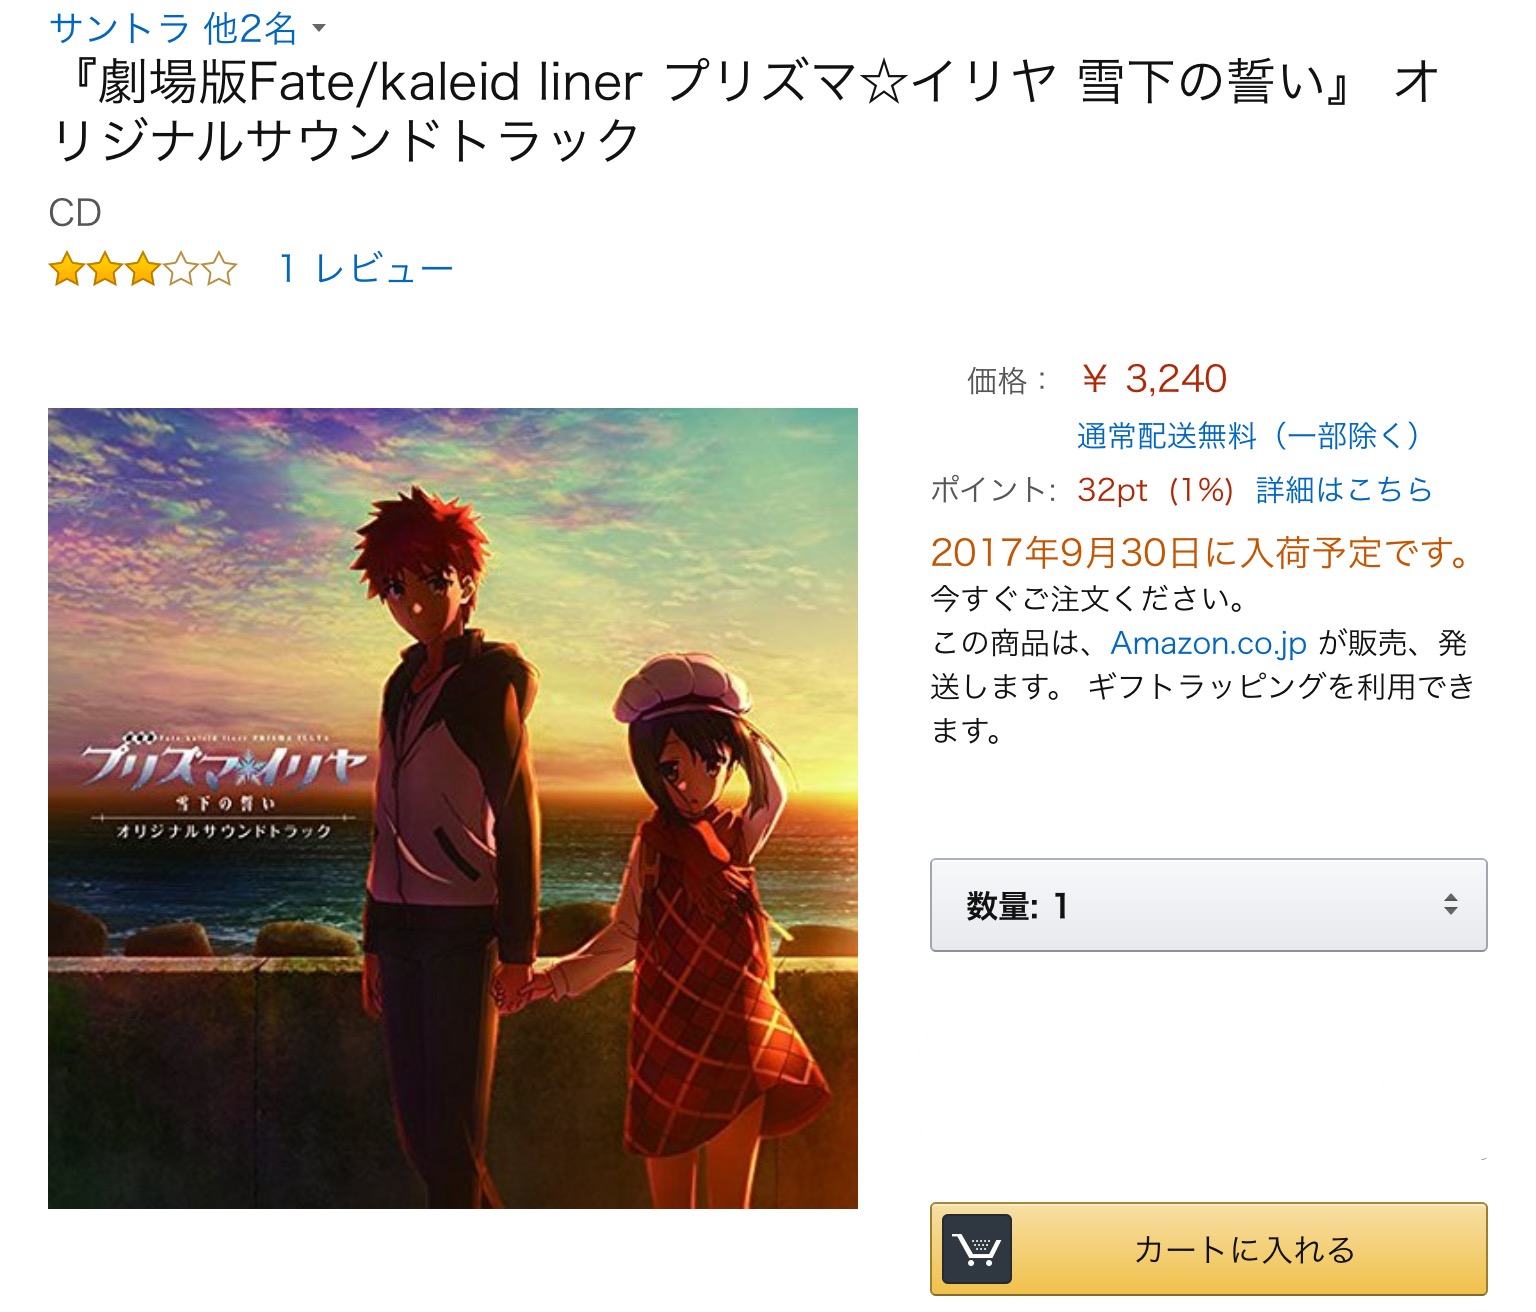Screen dimensions: 1536x1312
Task: Click the quantity selector up-down arrows
Action: (1450, 905)
